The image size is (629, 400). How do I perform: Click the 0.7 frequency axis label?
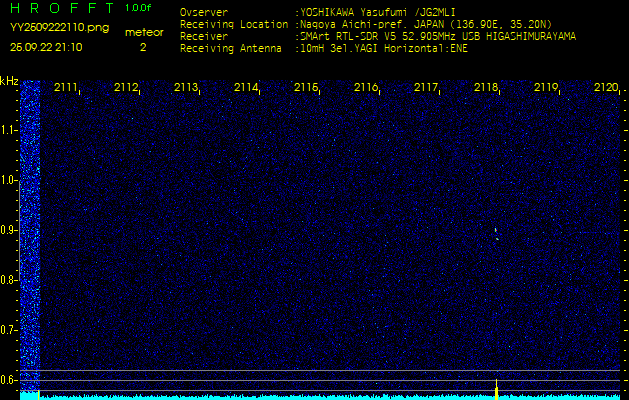click(x=9, y=329)
